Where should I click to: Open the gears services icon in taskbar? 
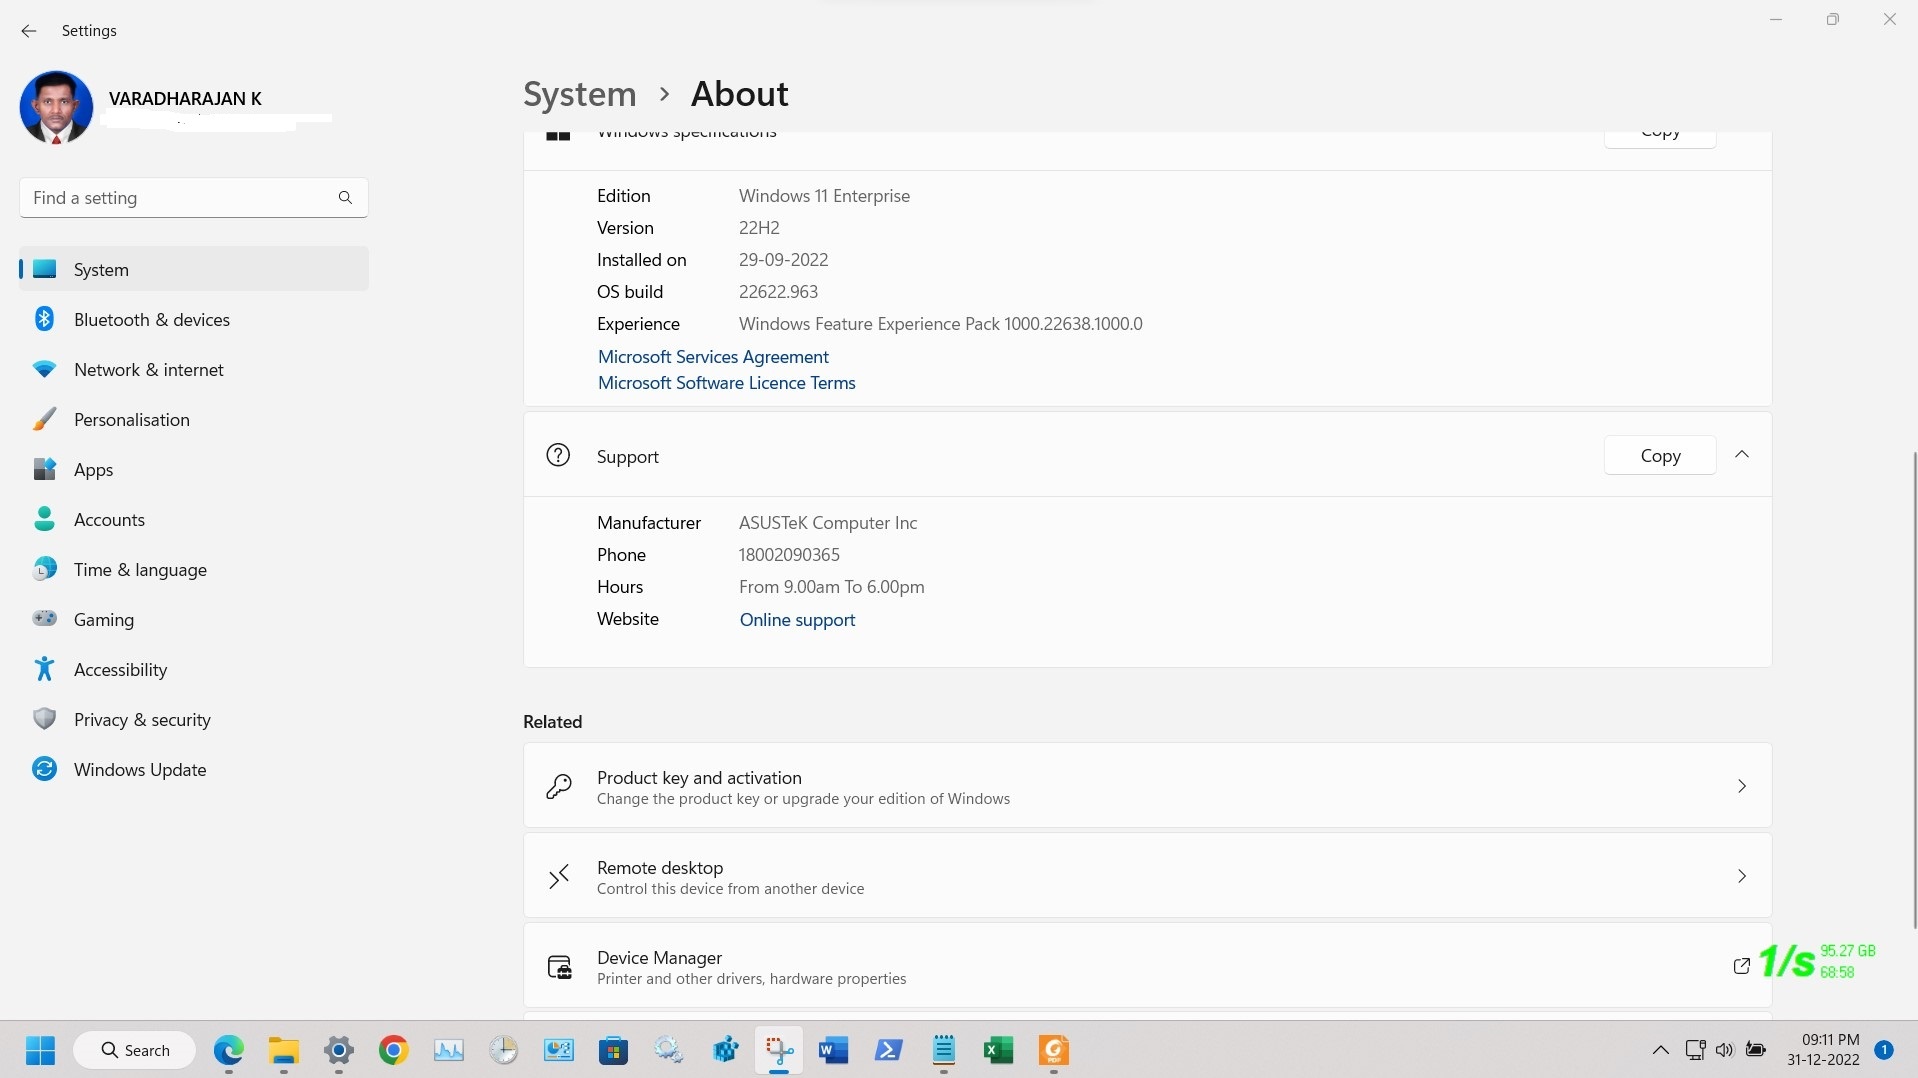(x=669, y=1050)
